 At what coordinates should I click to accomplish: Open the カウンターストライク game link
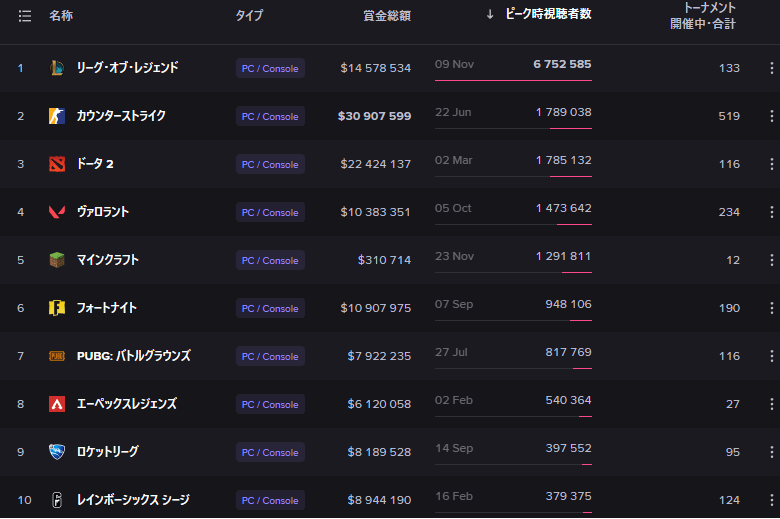[121, 116]
